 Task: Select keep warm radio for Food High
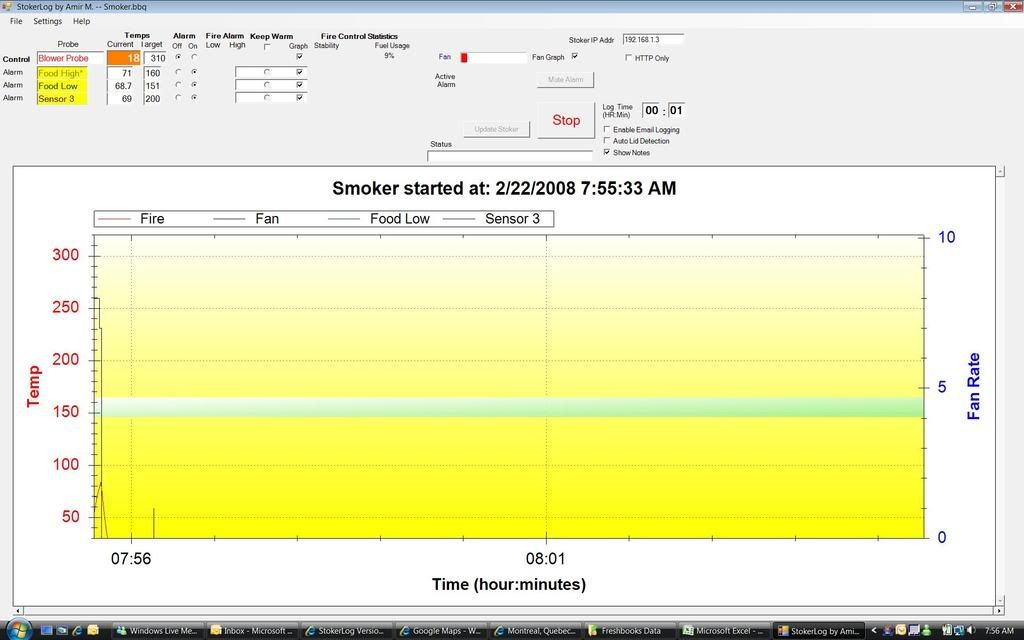tap(267, 72)
